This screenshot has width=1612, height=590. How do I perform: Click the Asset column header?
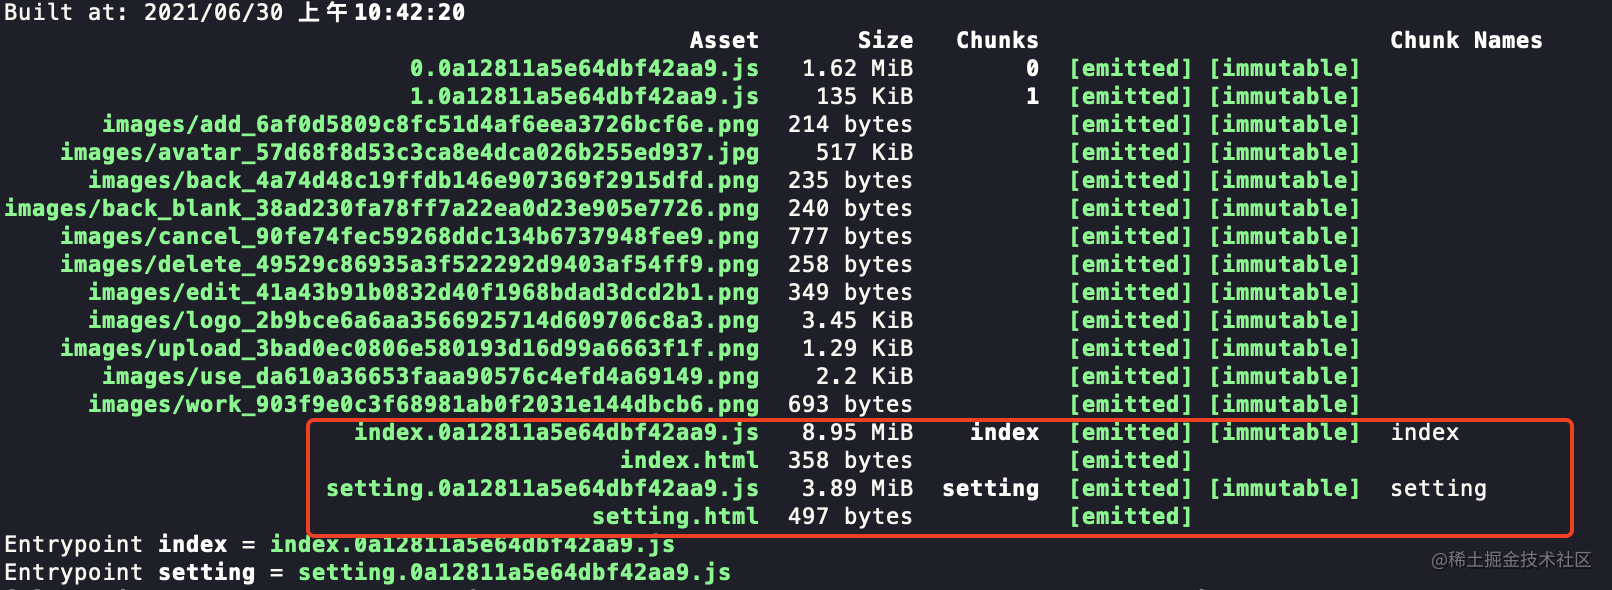point(724,41)
